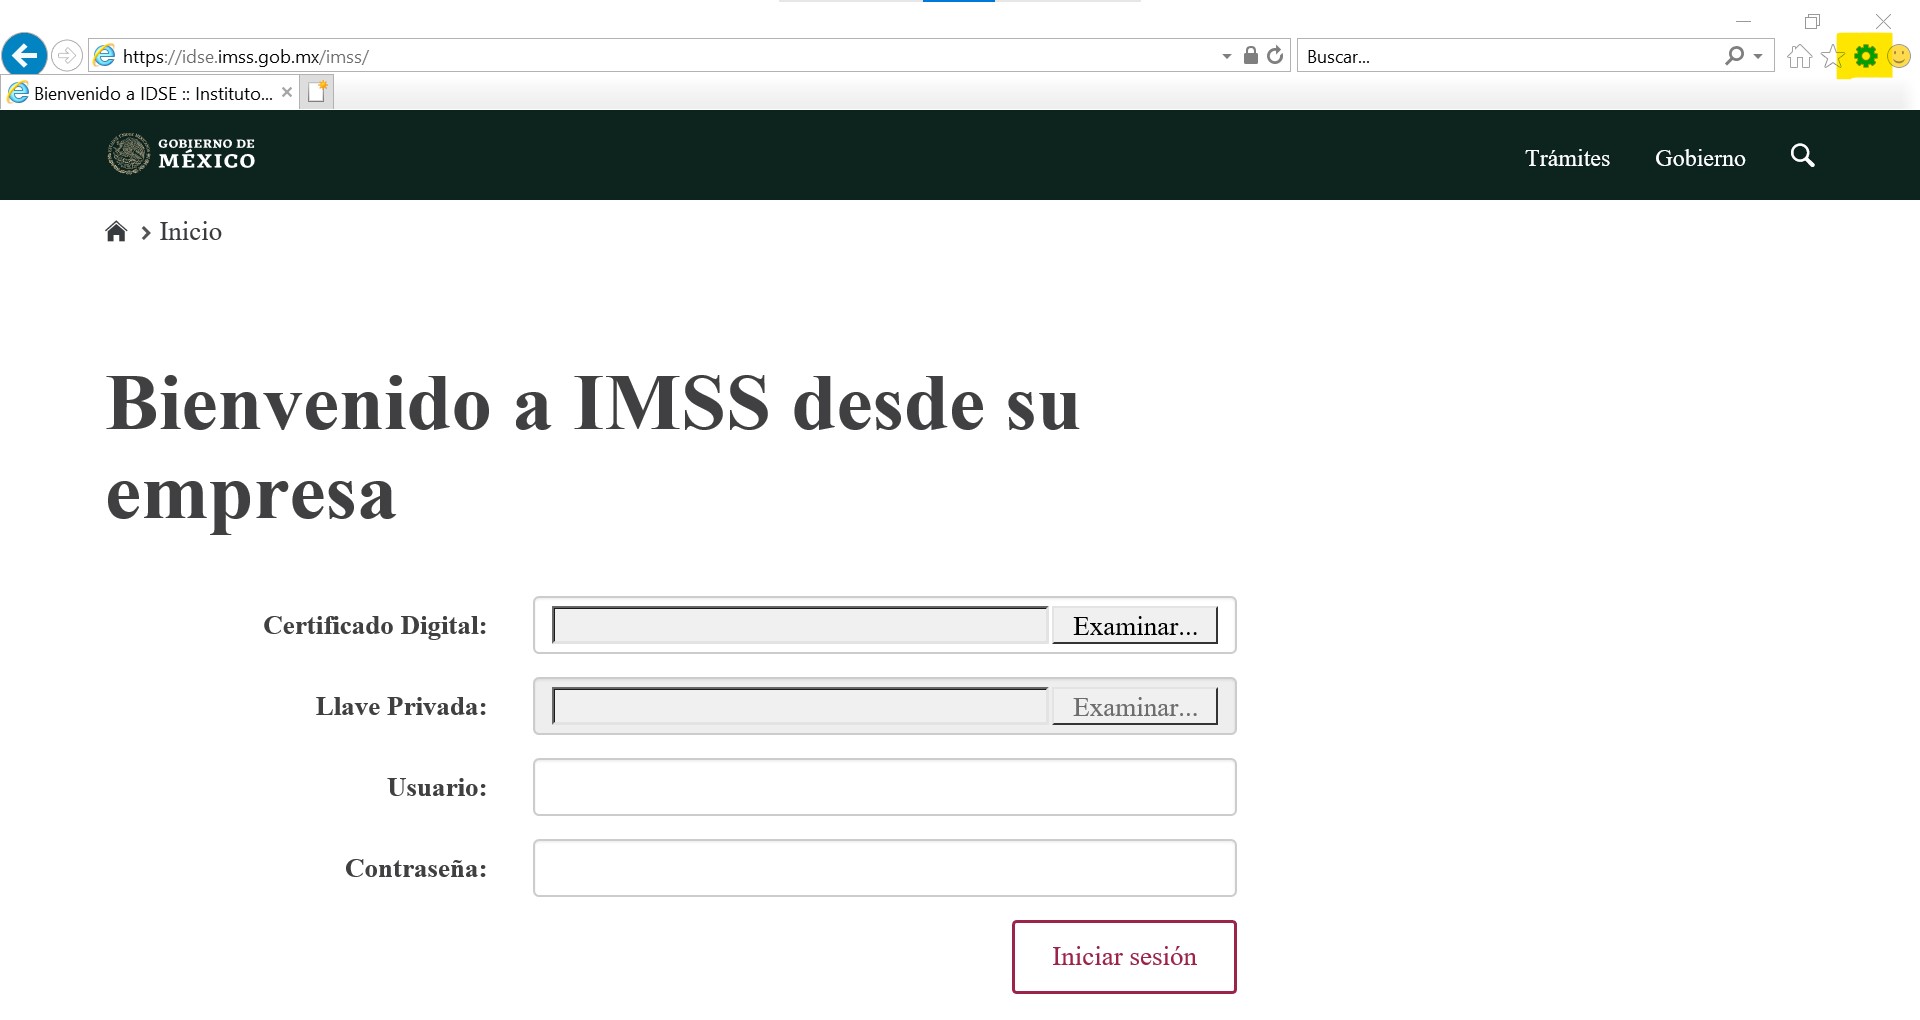This screenshot has height=1020, width=1920.
Task: Click the magnifier icon in Buscar box
Action: [x=1735, y=56]
